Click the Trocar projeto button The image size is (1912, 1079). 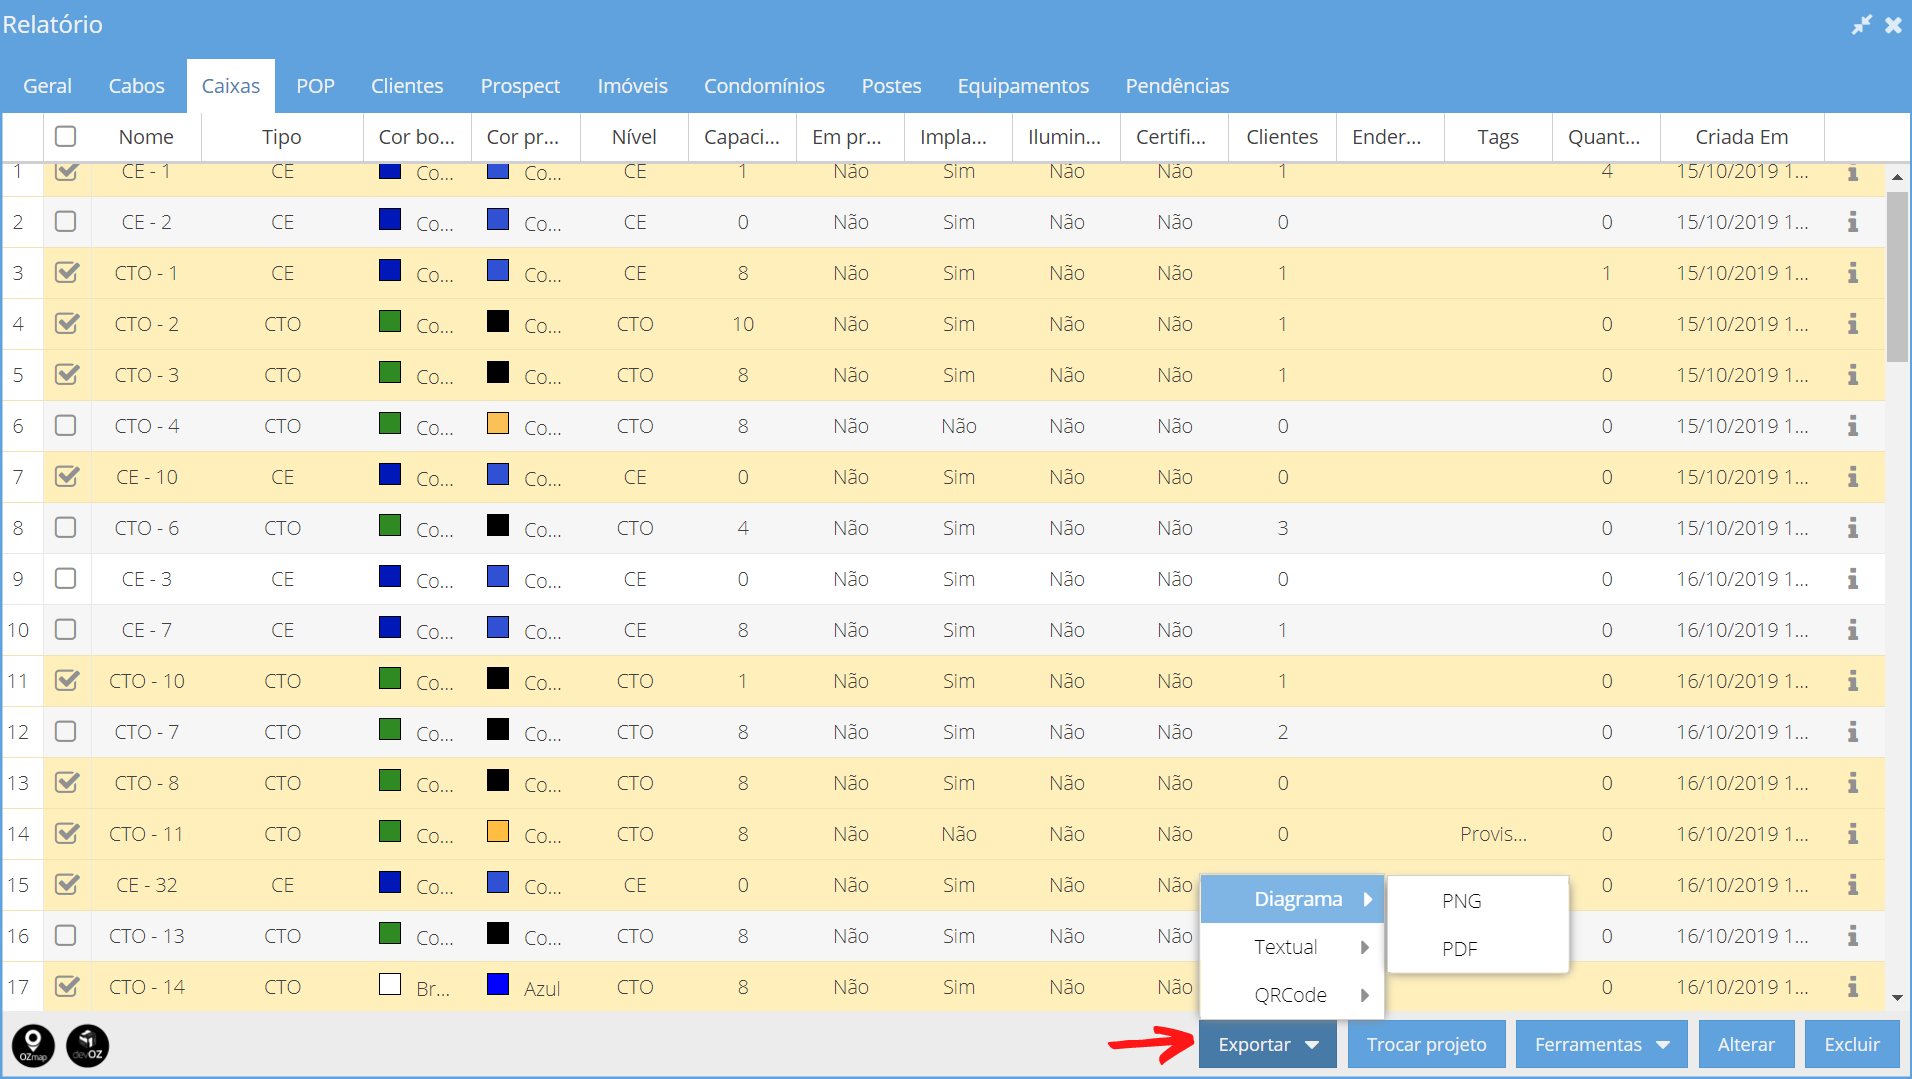(1427, 1044)
